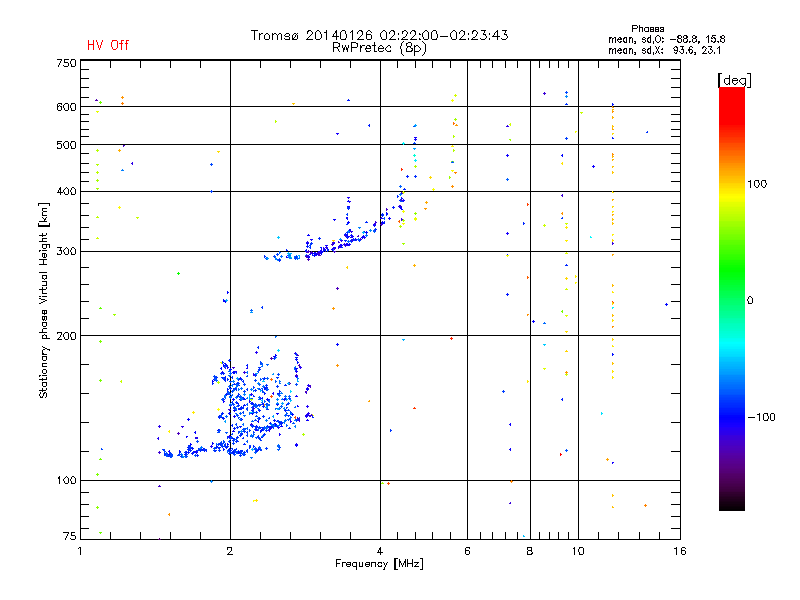Viewport: 800px width, 600px height.
Task: Click the y-axis tick label '400'
Action: click(66, 191)
